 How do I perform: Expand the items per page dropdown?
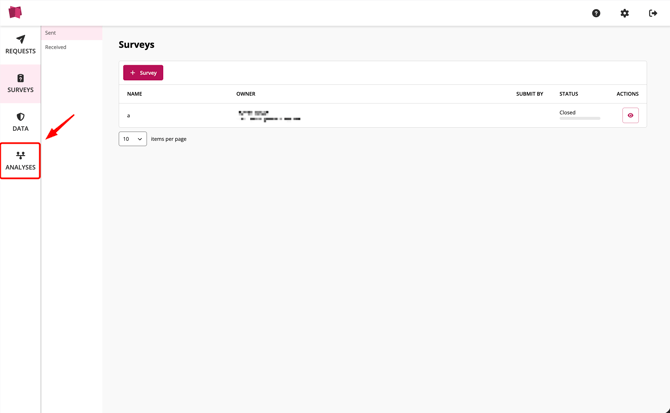(x=132, y=139)
